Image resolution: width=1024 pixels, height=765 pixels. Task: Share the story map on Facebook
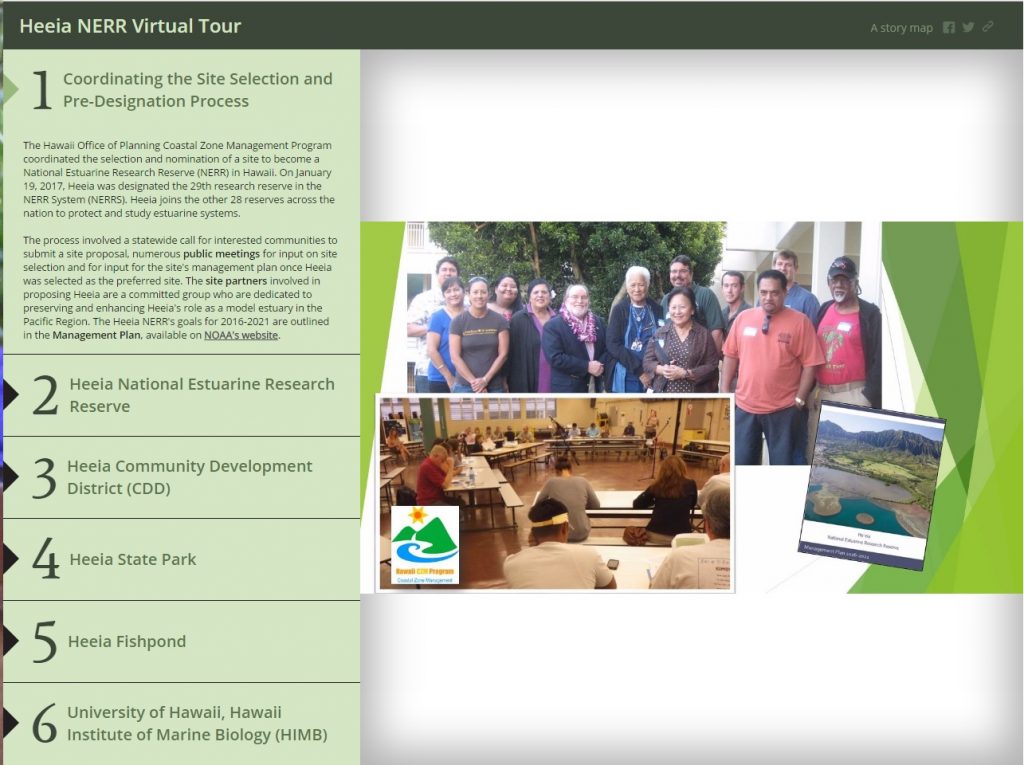pos(948,28)
